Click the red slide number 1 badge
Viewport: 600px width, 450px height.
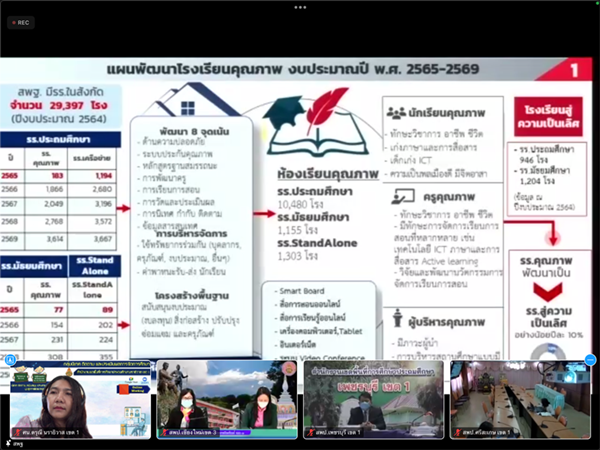coord(574,71)
